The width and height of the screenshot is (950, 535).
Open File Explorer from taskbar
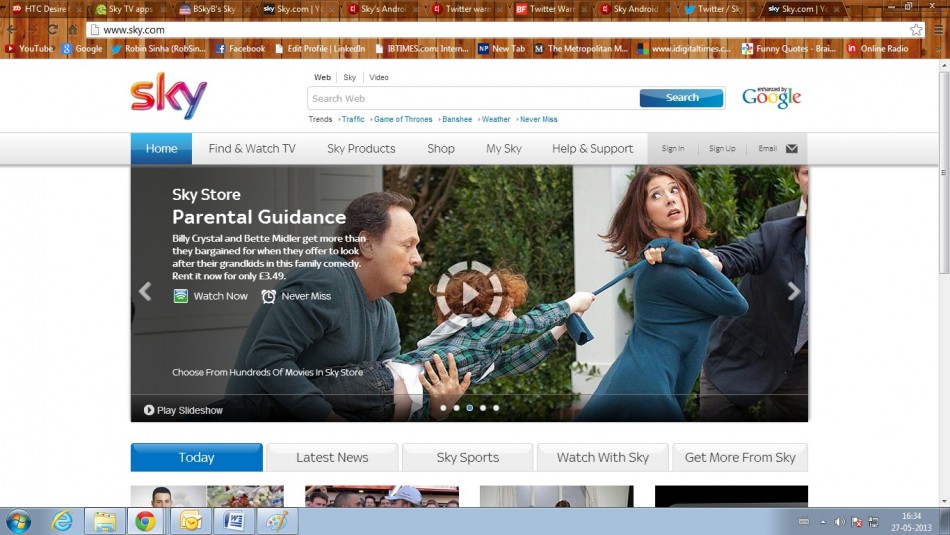click(x=105, y=521)
